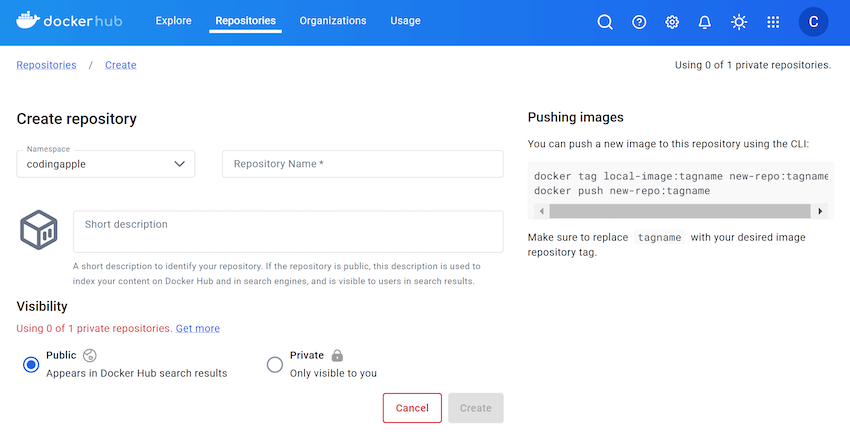Open the Organizations tab
850x435 pixels.
click(x=333, y=21)
